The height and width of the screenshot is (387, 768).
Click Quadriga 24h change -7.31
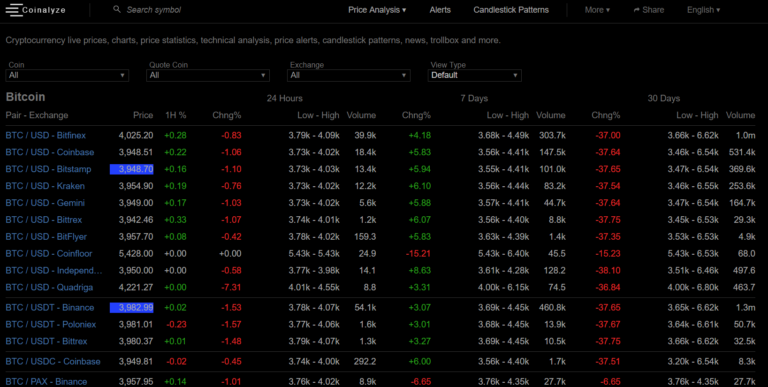coord(231,288)
